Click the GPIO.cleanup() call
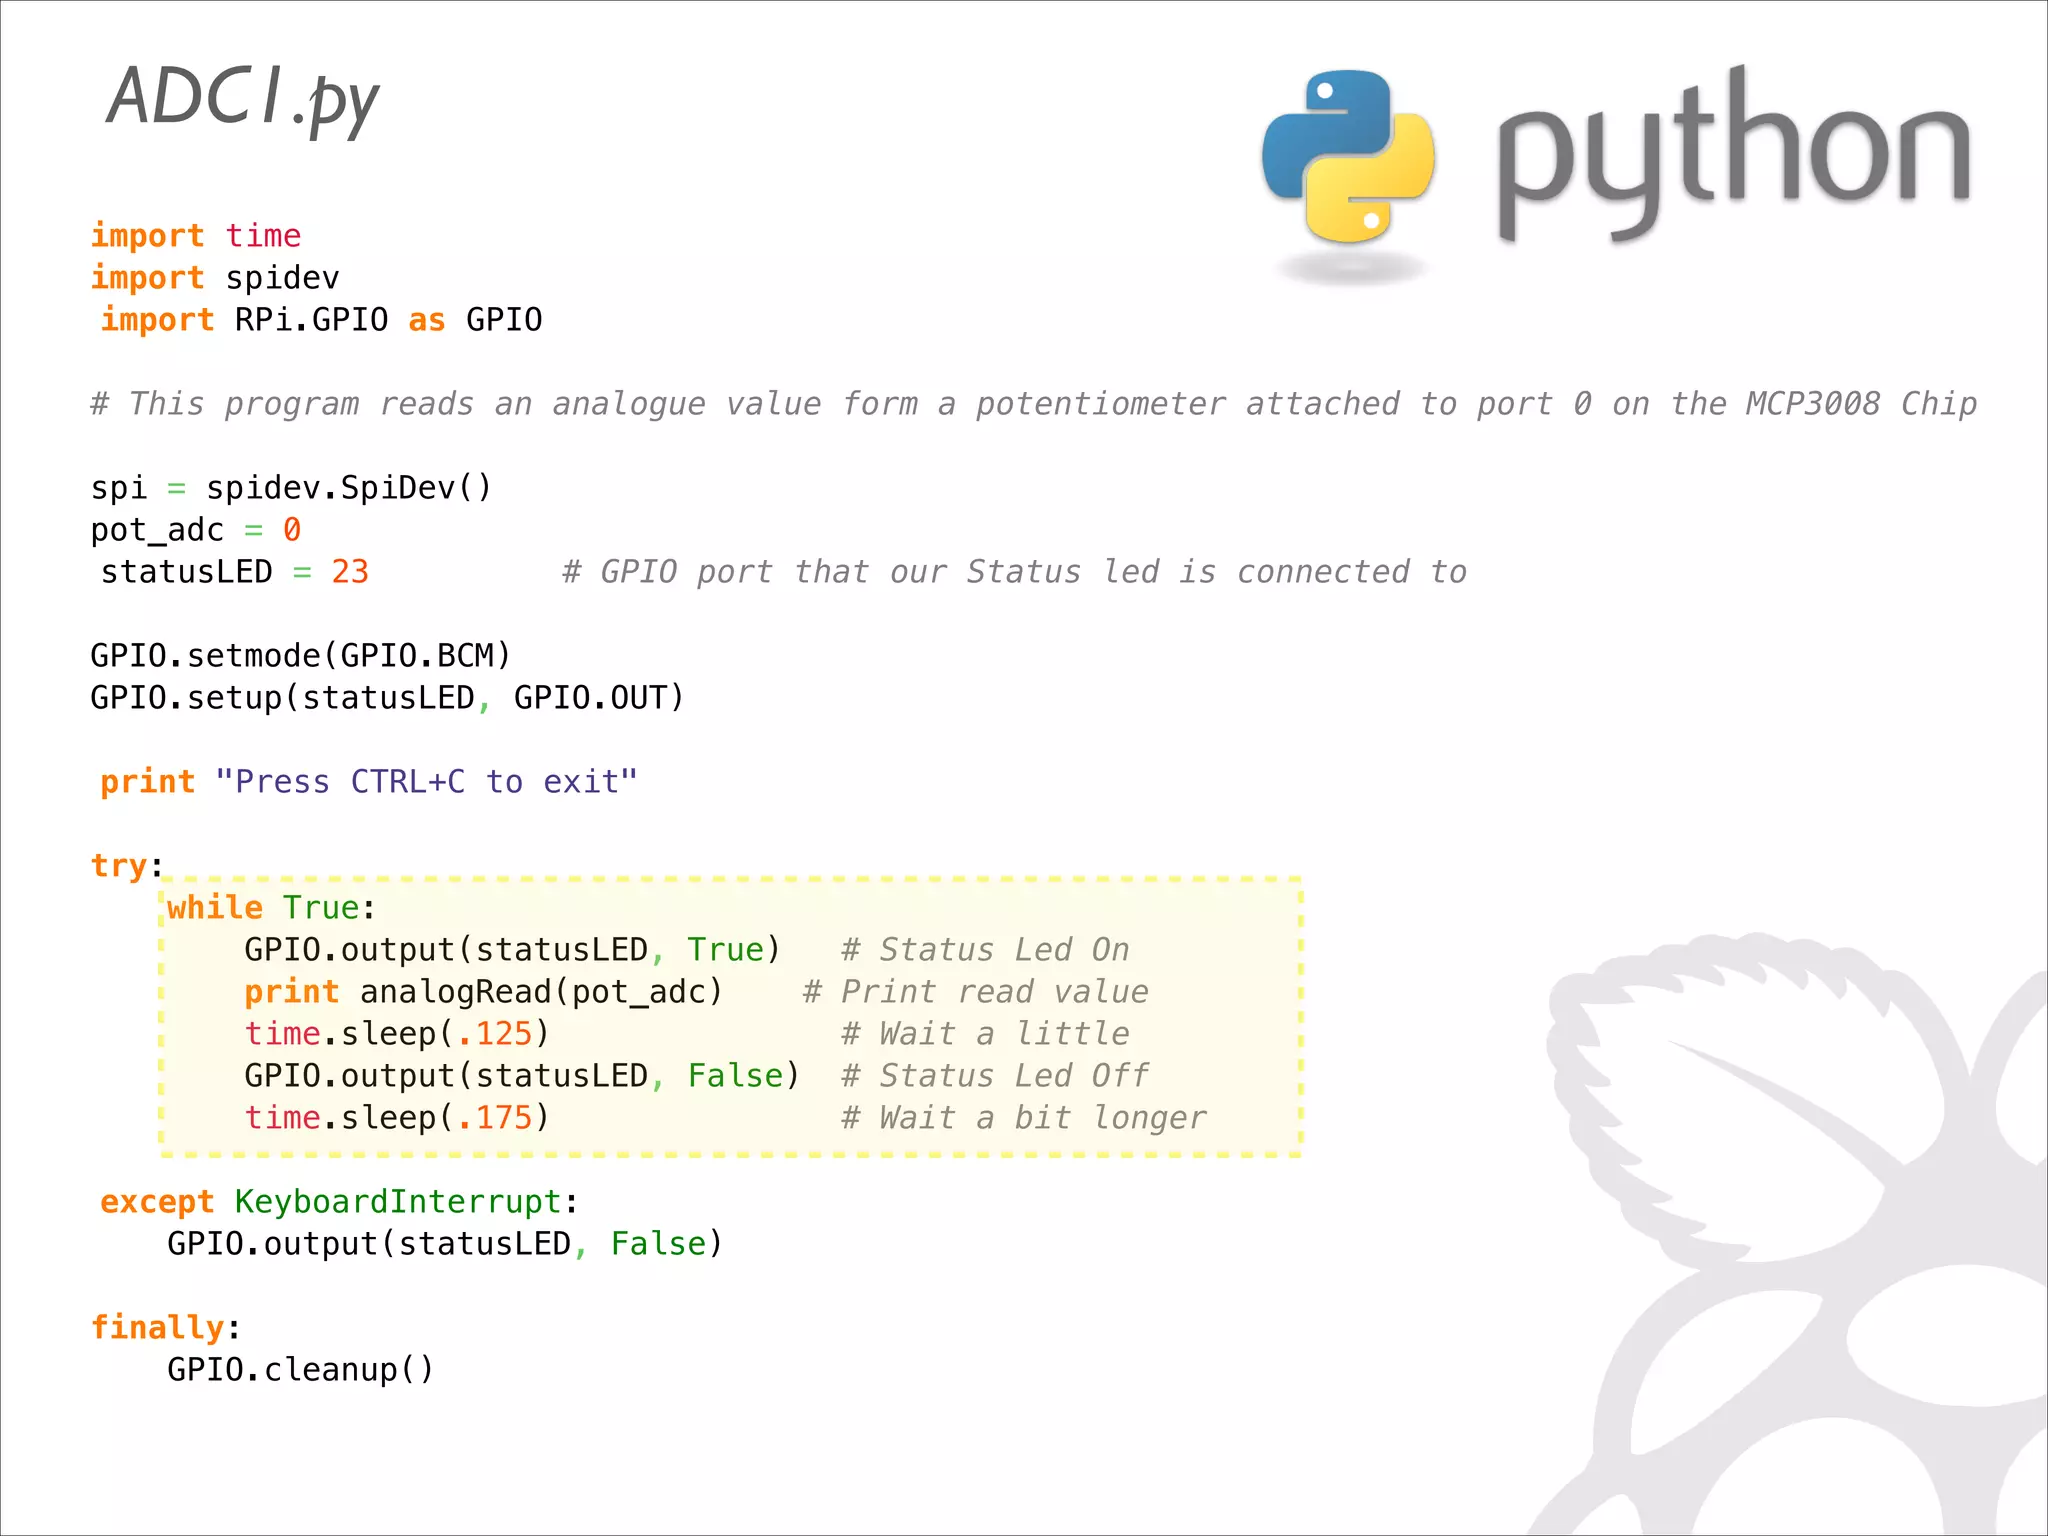2048x1536 pixels. click(300, 1370)
